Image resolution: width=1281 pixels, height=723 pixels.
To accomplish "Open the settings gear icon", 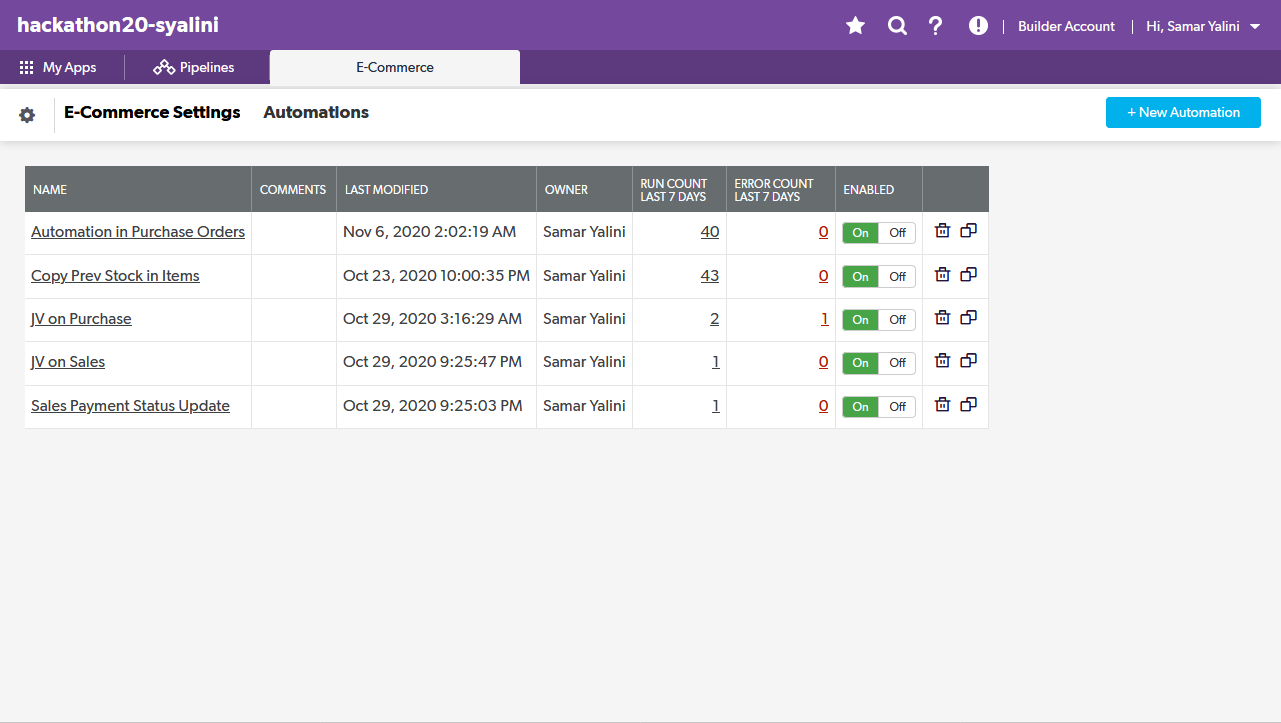I will 27,115.
